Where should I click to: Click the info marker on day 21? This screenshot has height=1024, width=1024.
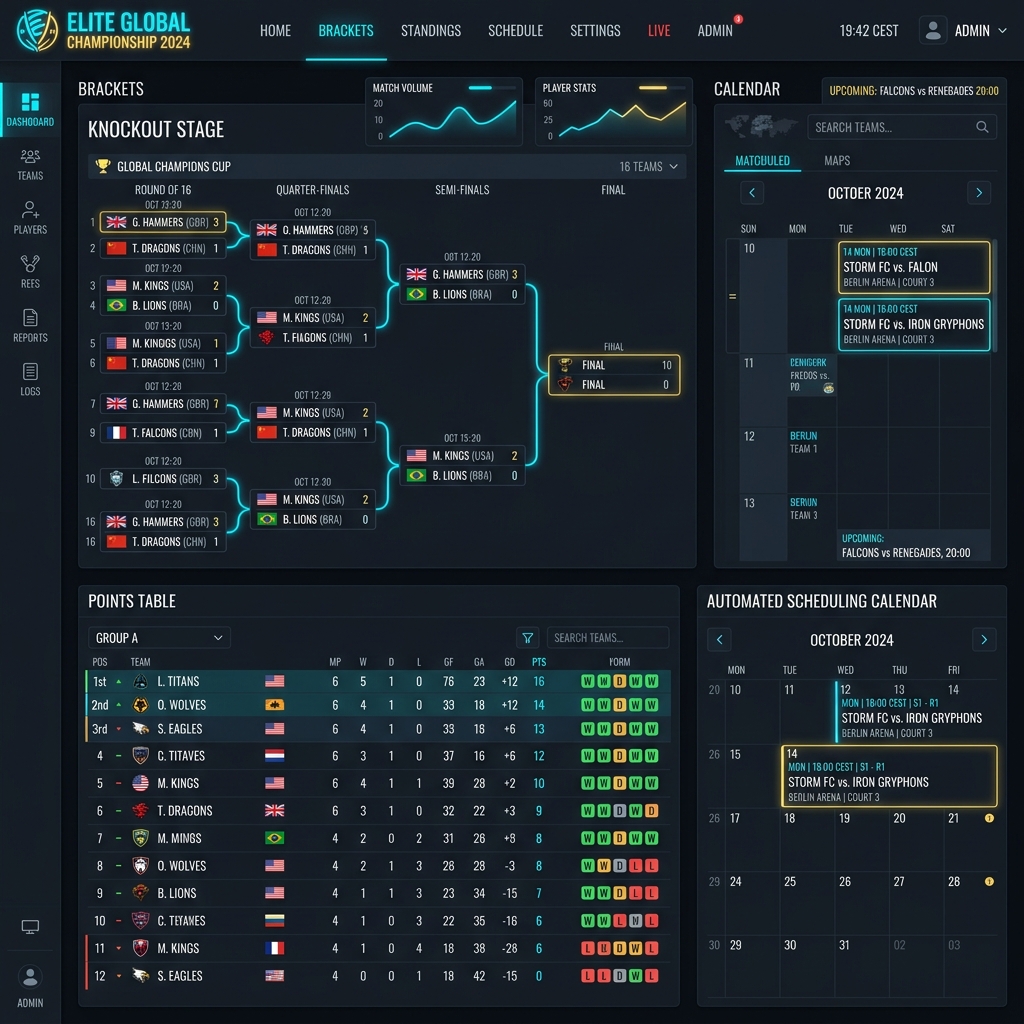(989, 818)
